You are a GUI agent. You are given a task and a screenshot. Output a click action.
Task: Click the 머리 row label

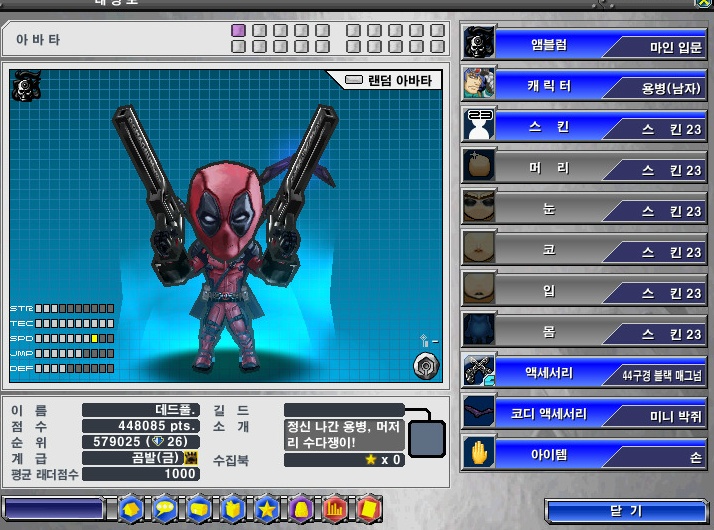tap(549, 168)
